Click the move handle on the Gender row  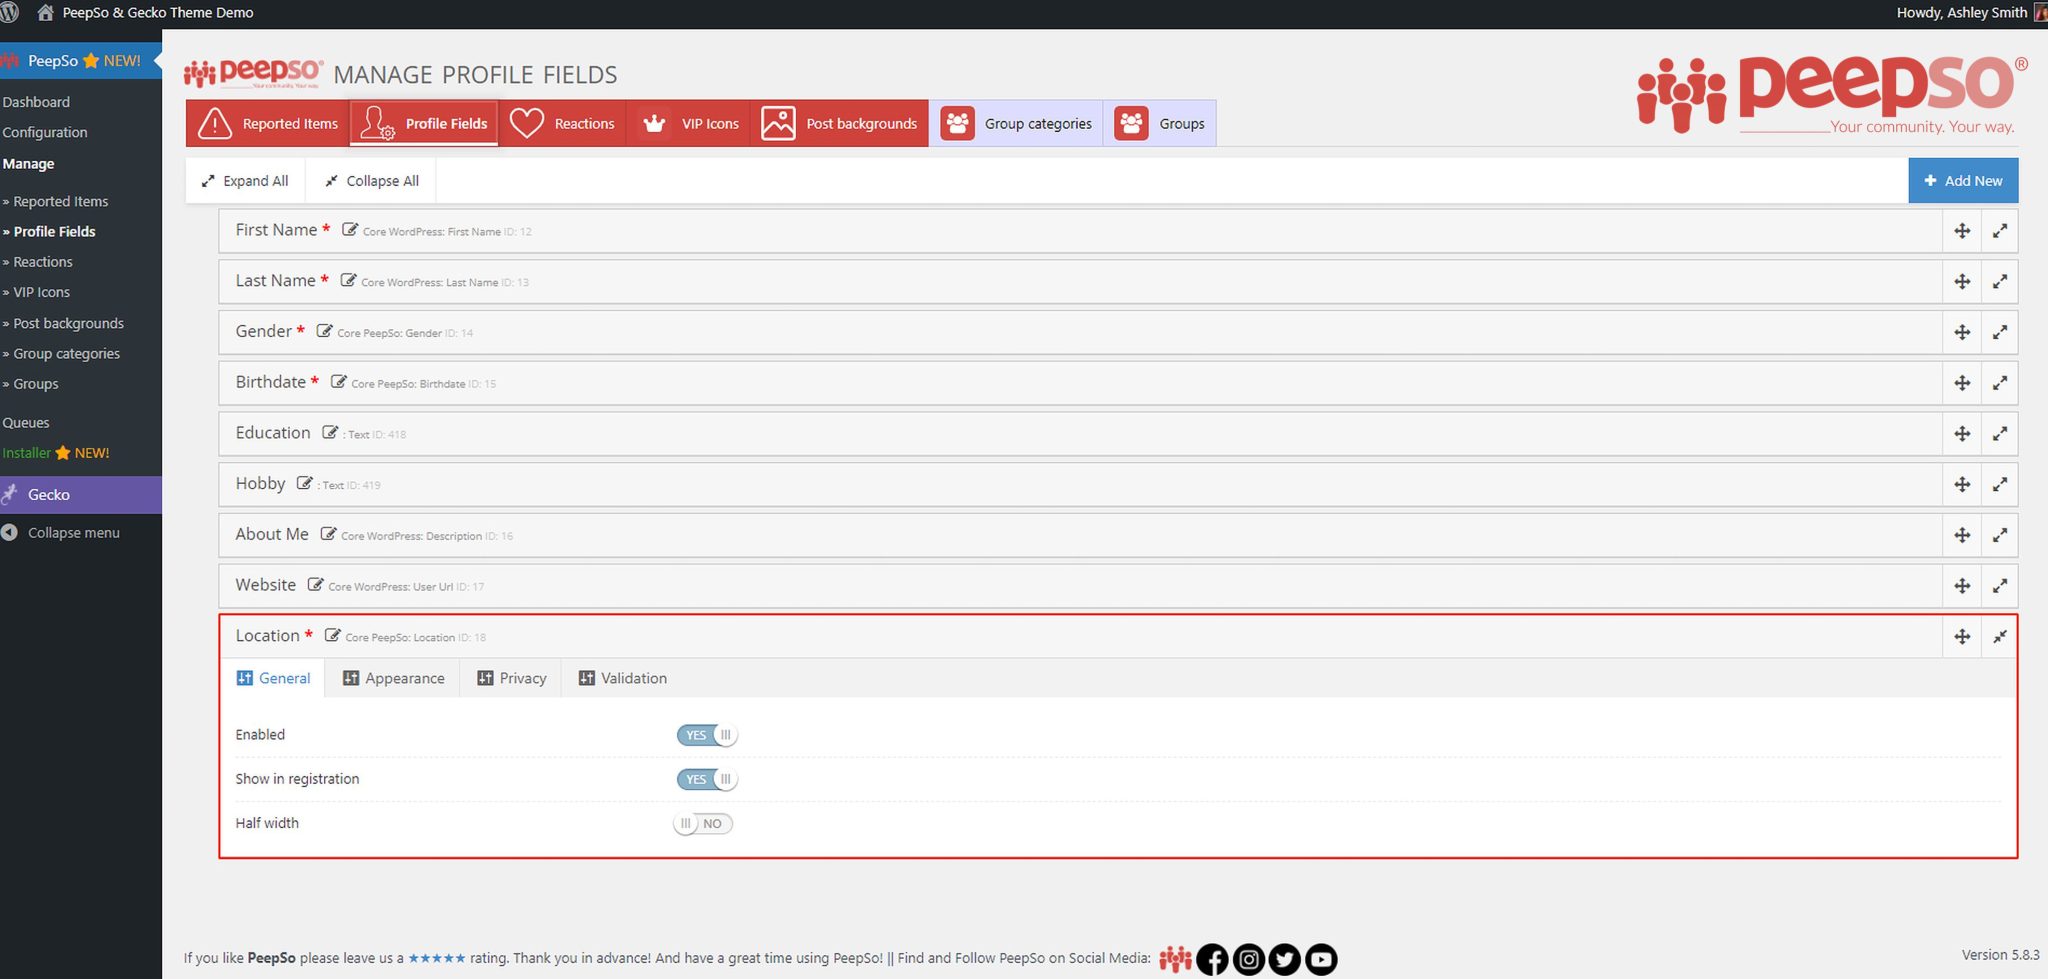(1962, 332)
